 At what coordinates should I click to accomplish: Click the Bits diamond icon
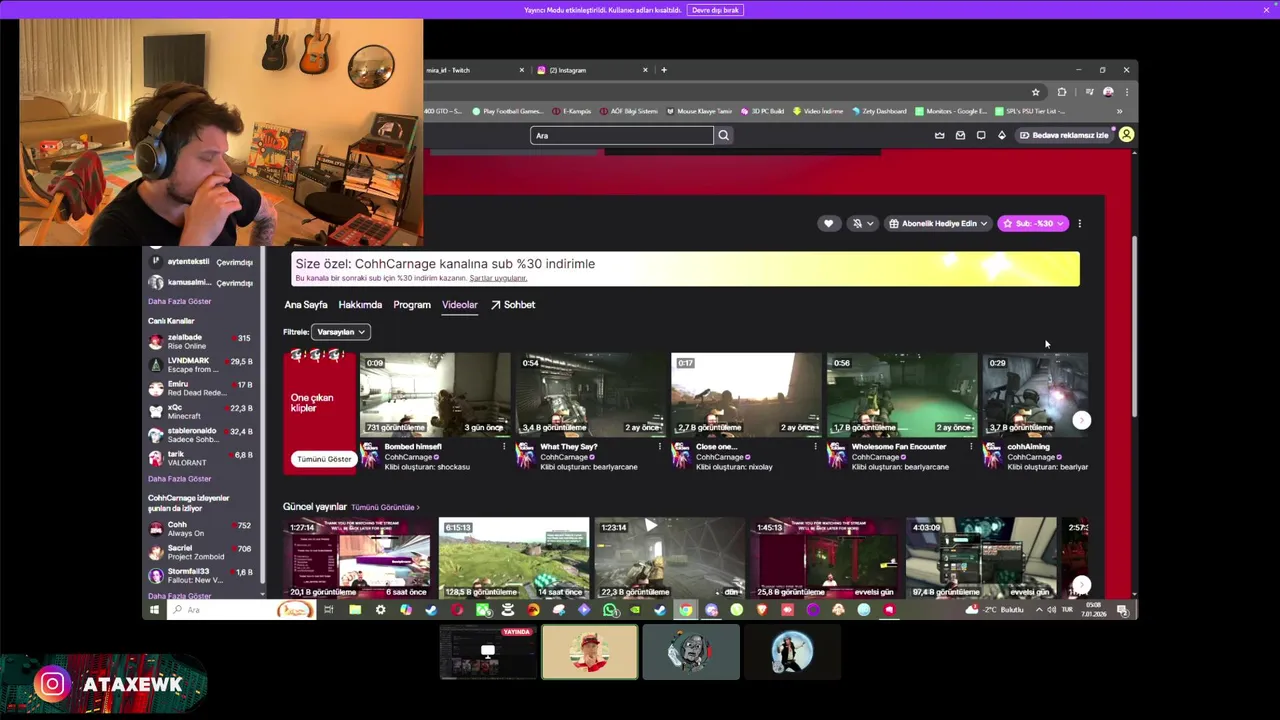[1002, 135]
